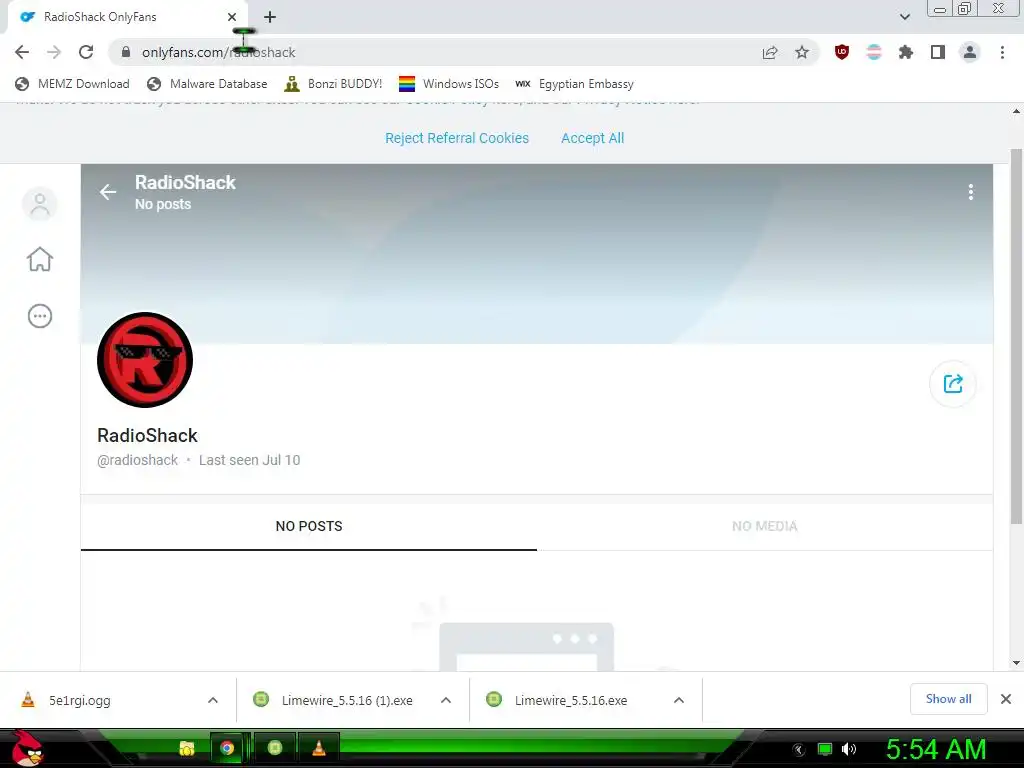The height and width of the screenshot is (768, 1024).
Task: Click Show all downloads
Action: point(948,699)
